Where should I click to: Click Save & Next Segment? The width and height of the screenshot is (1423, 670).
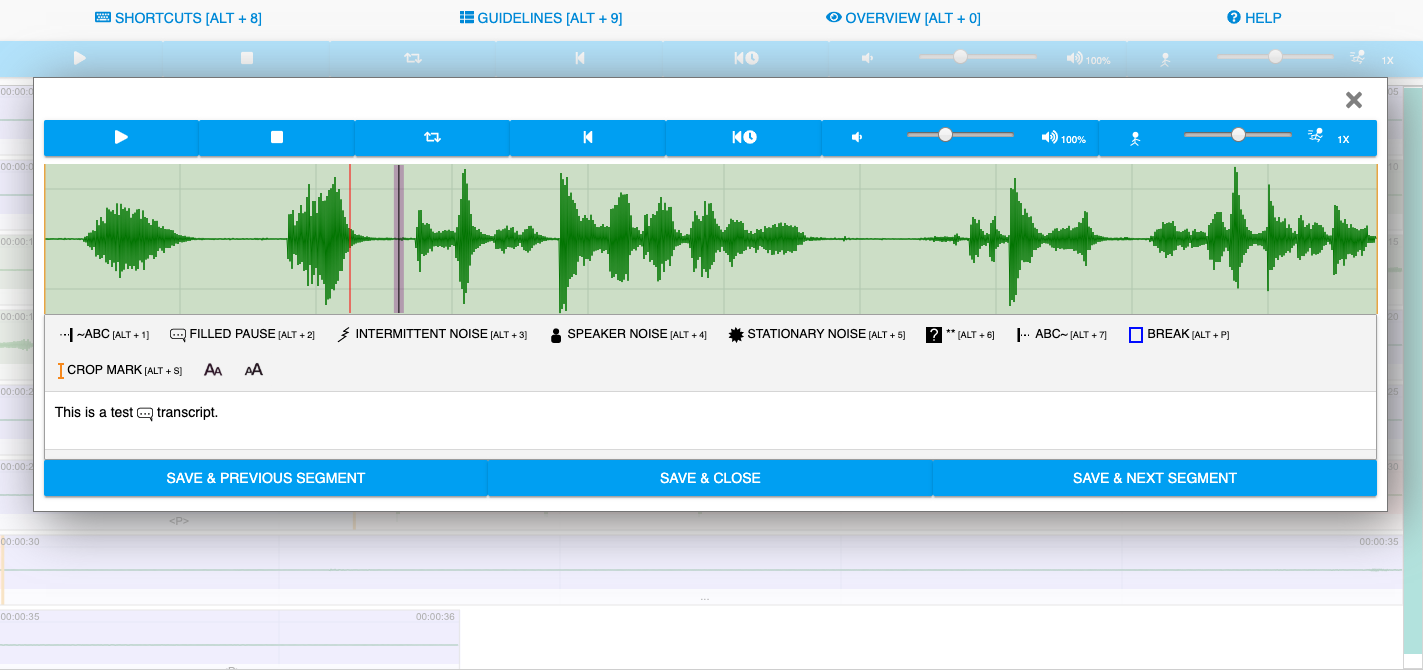(1154, 478)
